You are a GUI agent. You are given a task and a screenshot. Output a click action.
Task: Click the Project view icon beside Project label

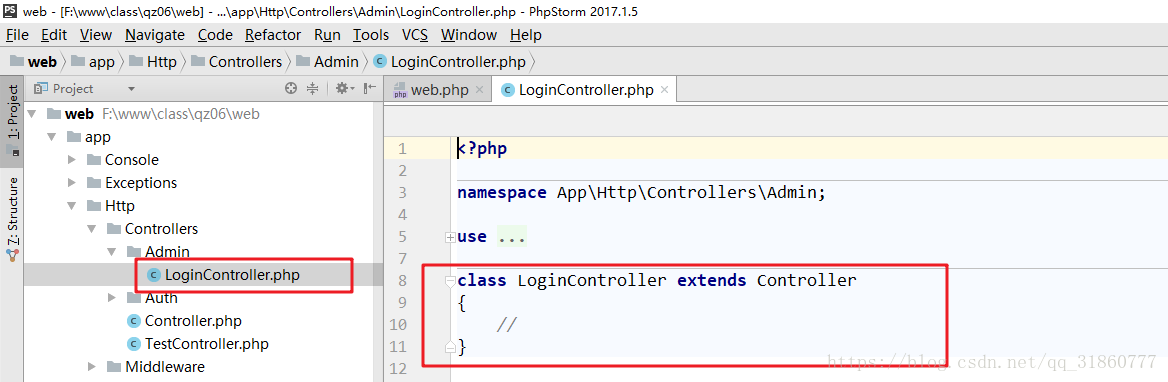coord(42,89)
